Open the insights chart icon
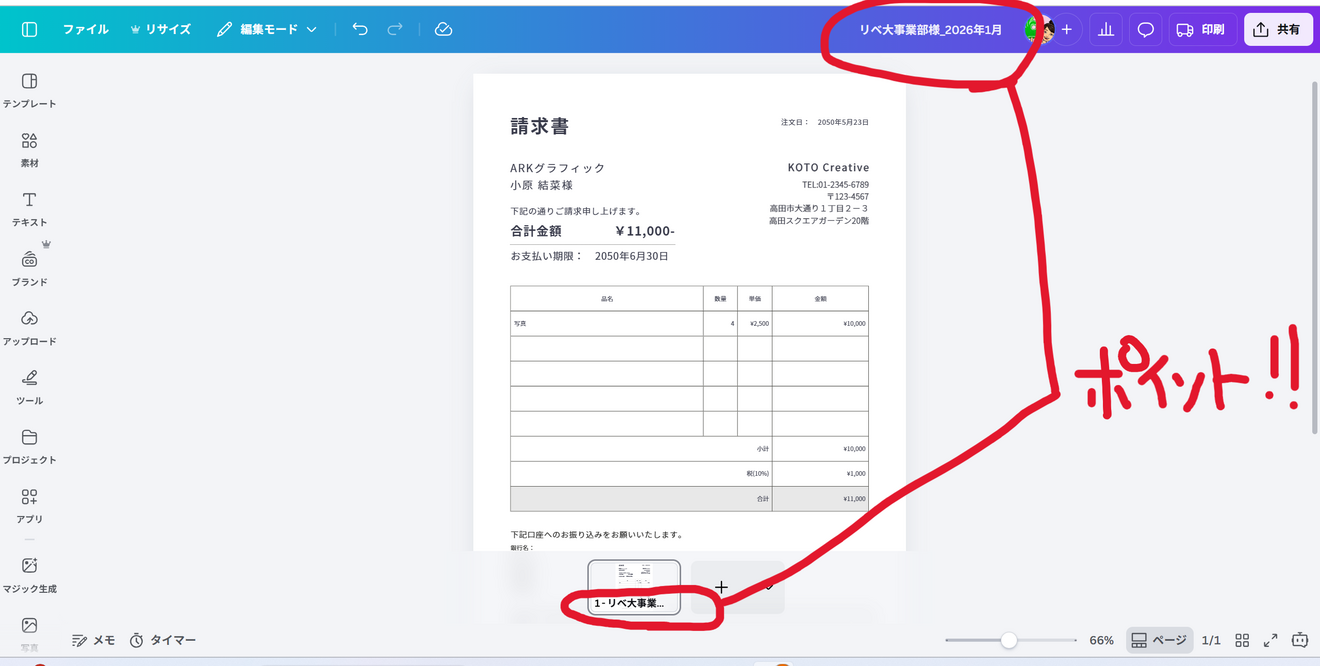This screenshot has height=666, width=1320. [x=1106, y=29]
